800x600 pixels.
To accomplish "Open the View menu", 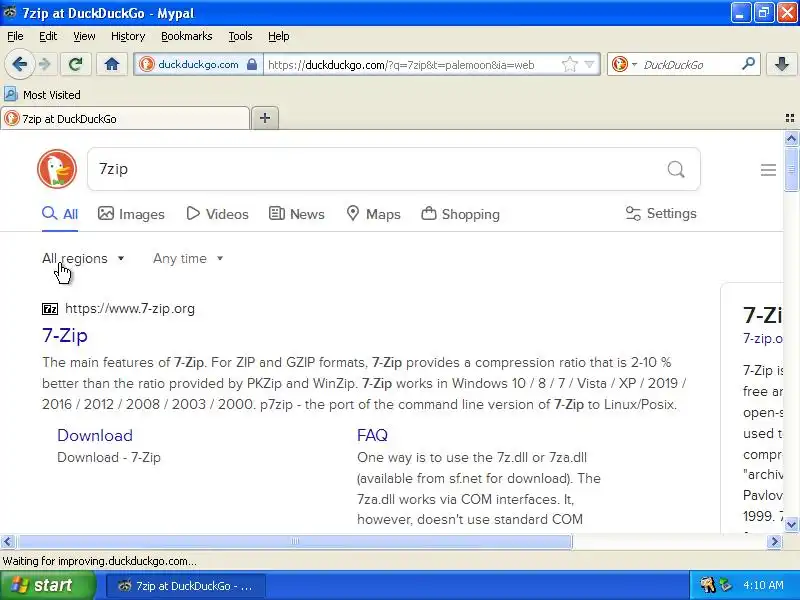I will tap(84, 36).
